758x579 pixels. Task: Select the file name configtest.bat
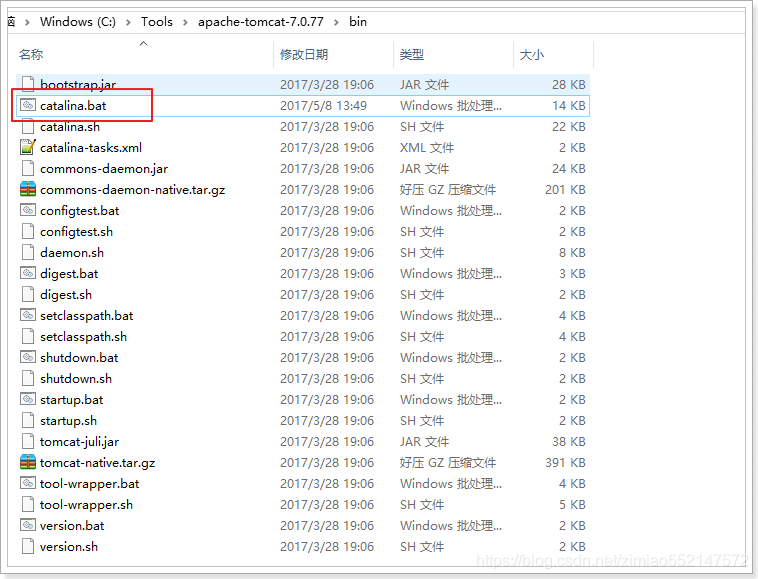(x=79, y=211)
